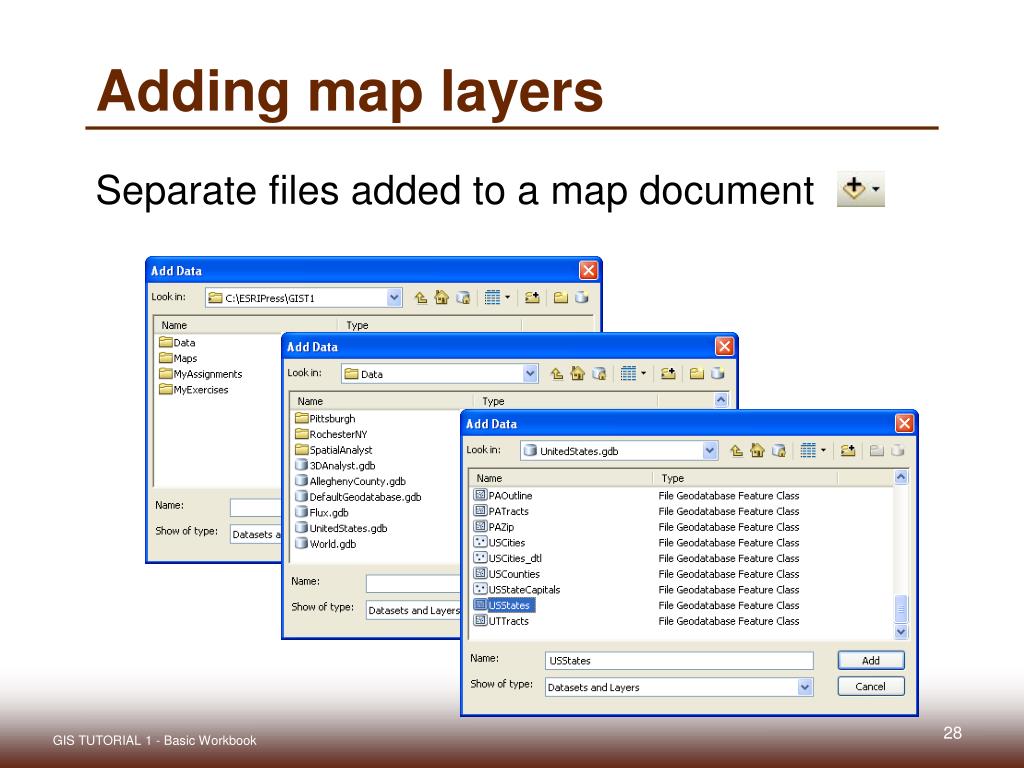The height and width of the screenshot is (768, 1024).
Task: Open the Show of type box in the Data folder dialog
Action: (x=413, y=610)
